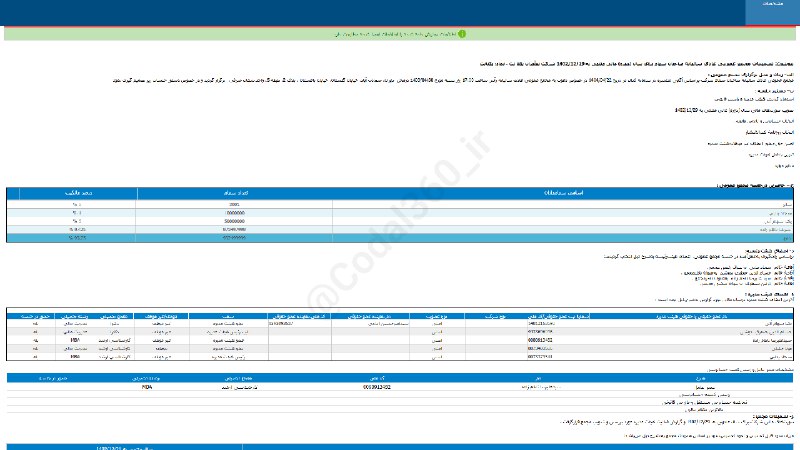Viewport: 800px width, 450px height.
Task: Click the green notice banner message text
Action: [395, 34]
